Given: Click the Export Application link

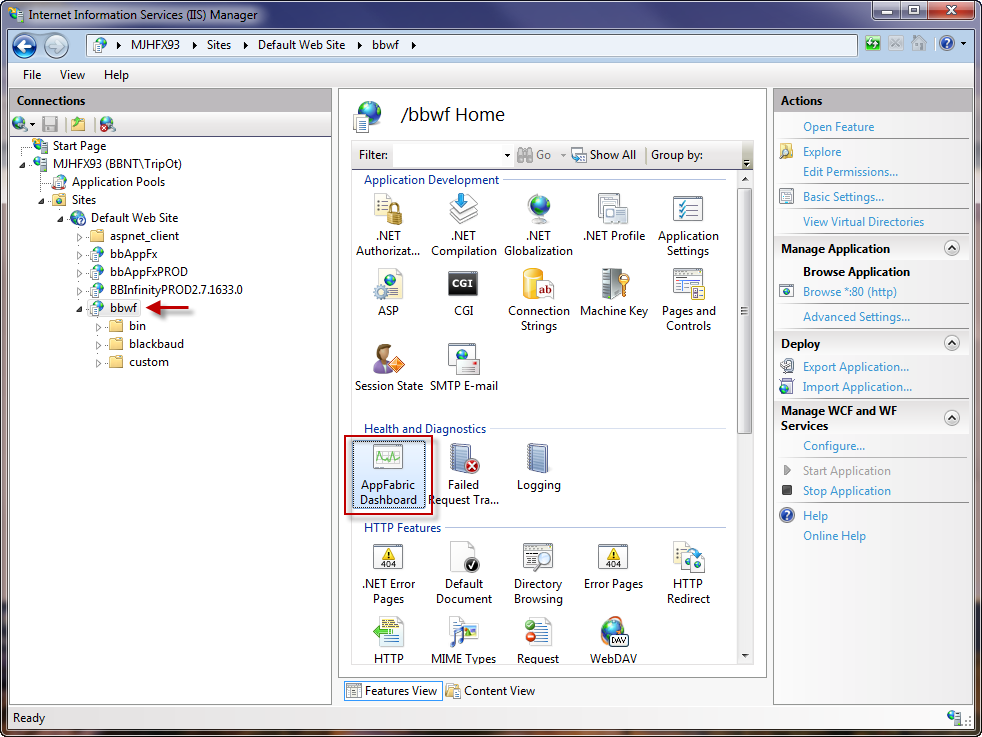Looking at the screenshot, I should click(855, 367).
